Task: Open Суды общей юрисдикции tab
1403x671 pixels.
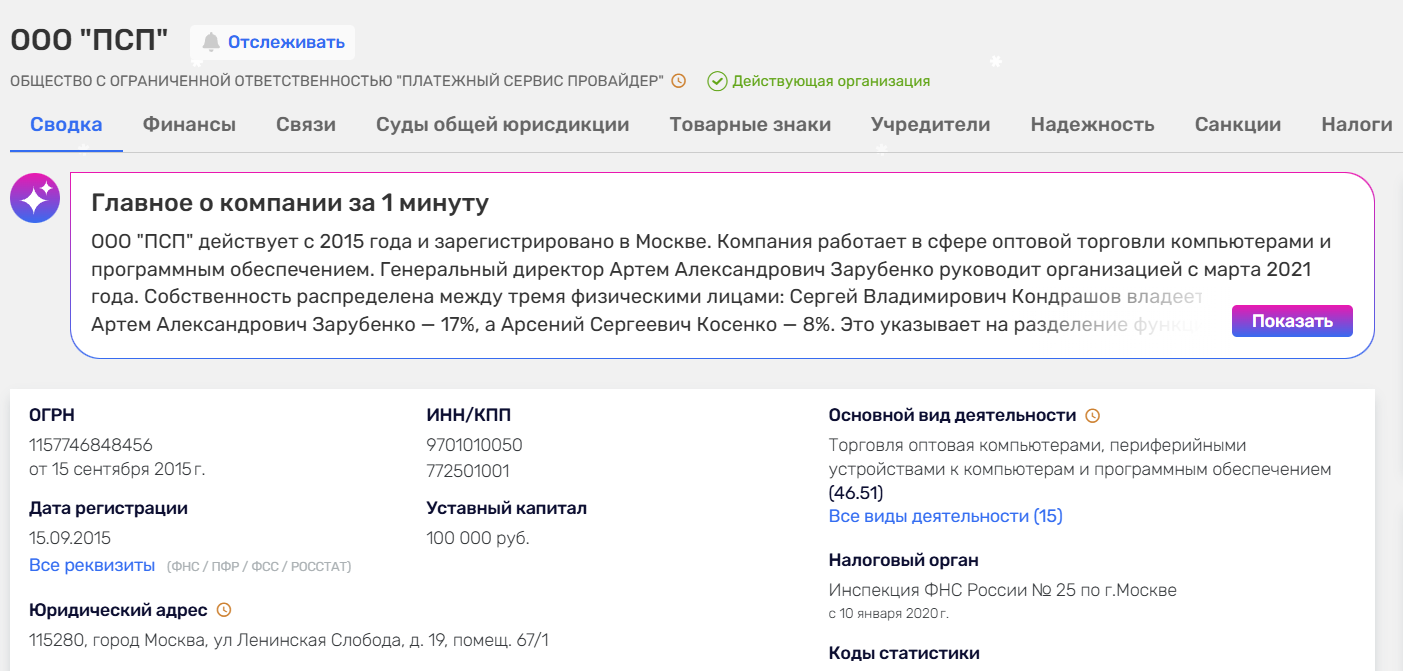Action: point(502,125)
